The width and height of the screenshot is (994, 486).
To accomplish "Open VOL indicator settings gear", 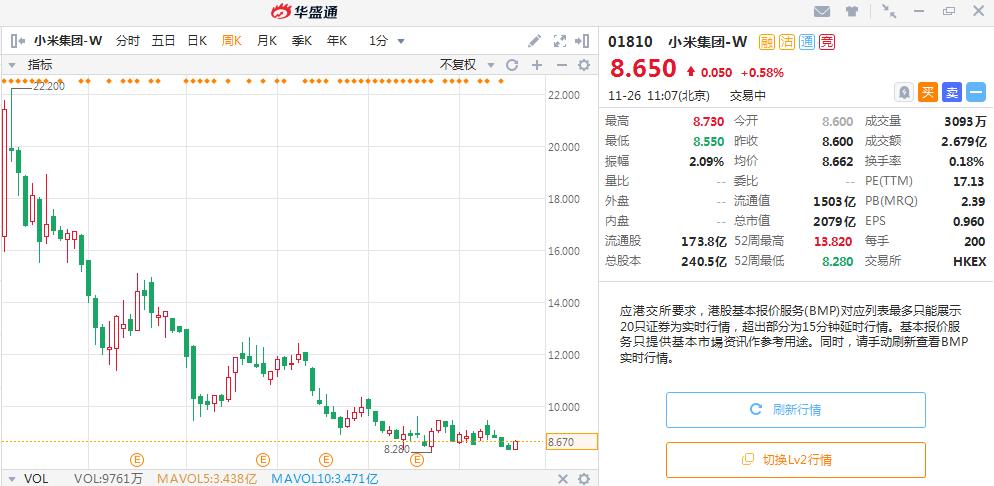I will click(584, 479).
